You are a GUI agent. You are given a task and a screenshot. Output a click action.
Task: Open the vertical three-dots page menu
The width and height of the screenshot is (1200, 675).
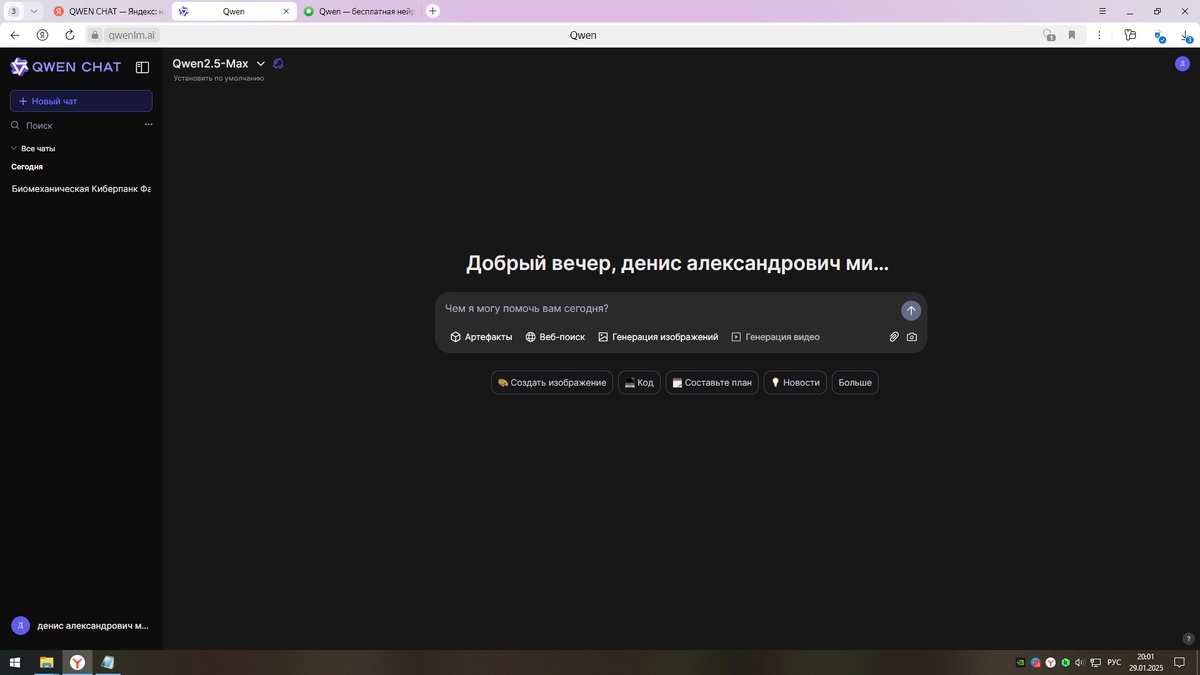pyautogui.click(x=1099, y=35)
